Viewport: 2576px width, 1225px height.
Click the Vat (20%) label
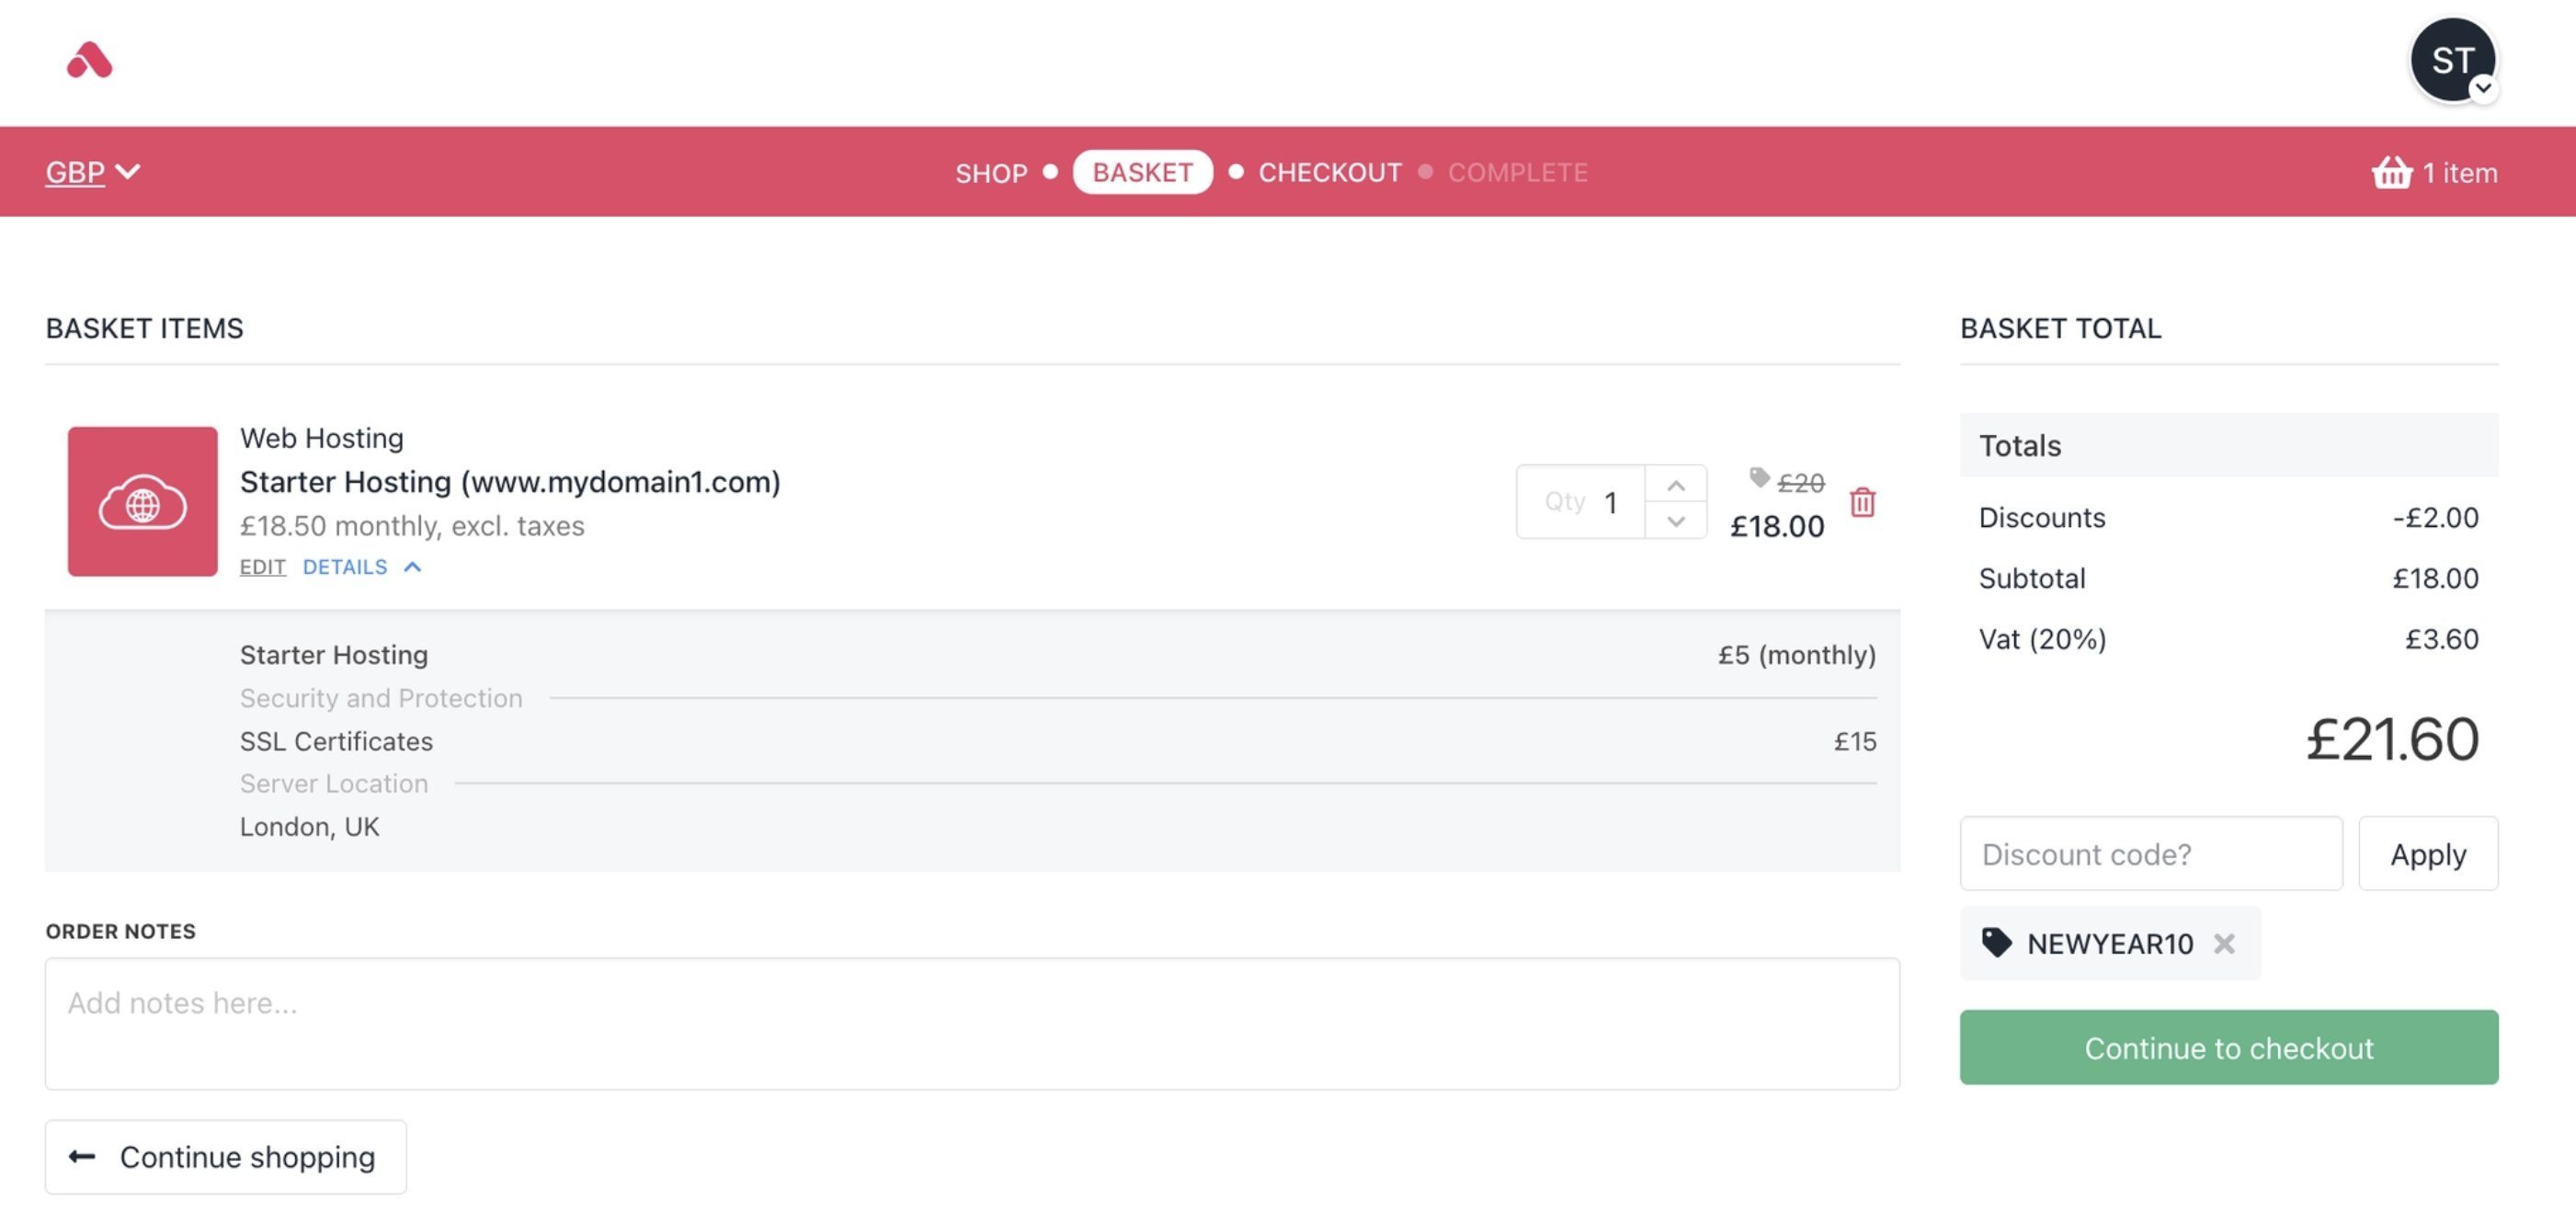2042,639
